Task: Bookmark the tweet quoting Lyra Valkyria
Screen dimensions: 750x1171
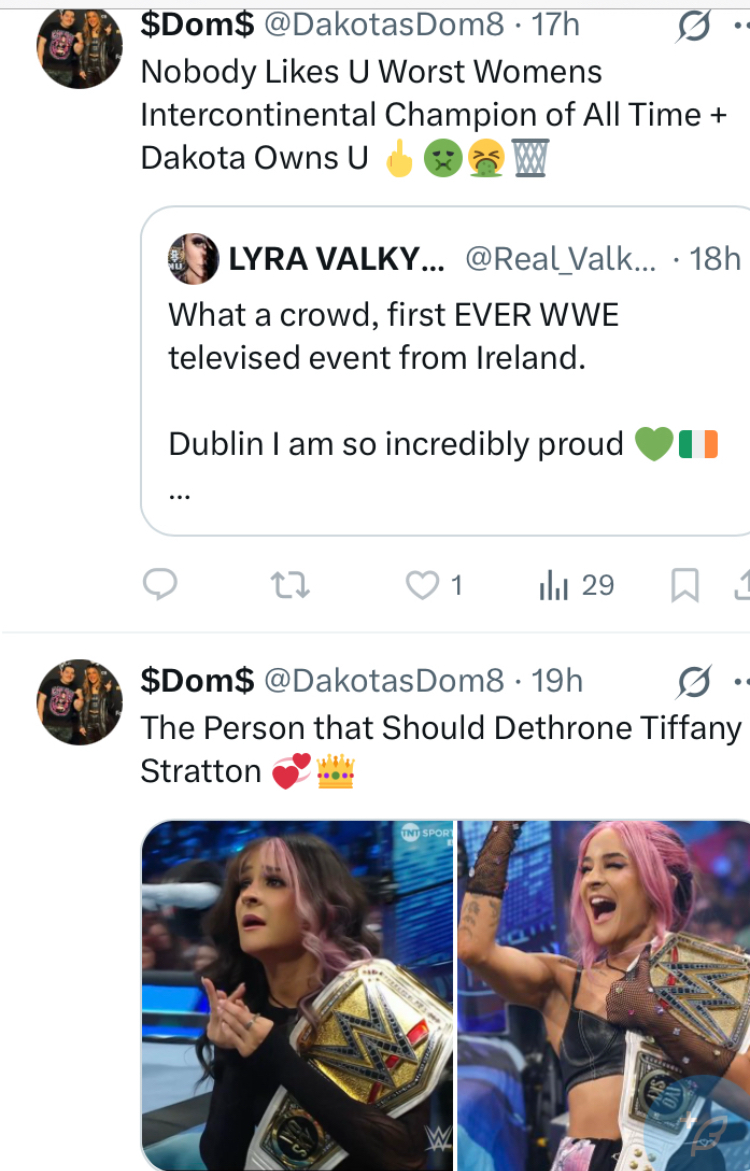Action: pos(684,585)
